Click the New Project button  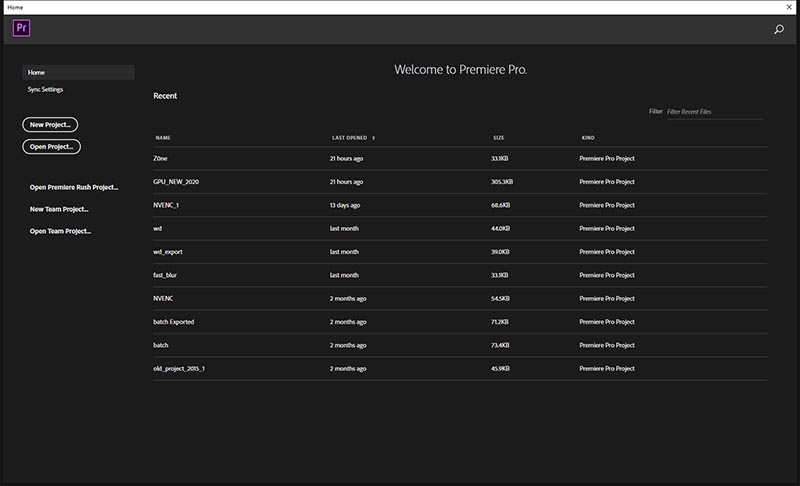(50, 124)
